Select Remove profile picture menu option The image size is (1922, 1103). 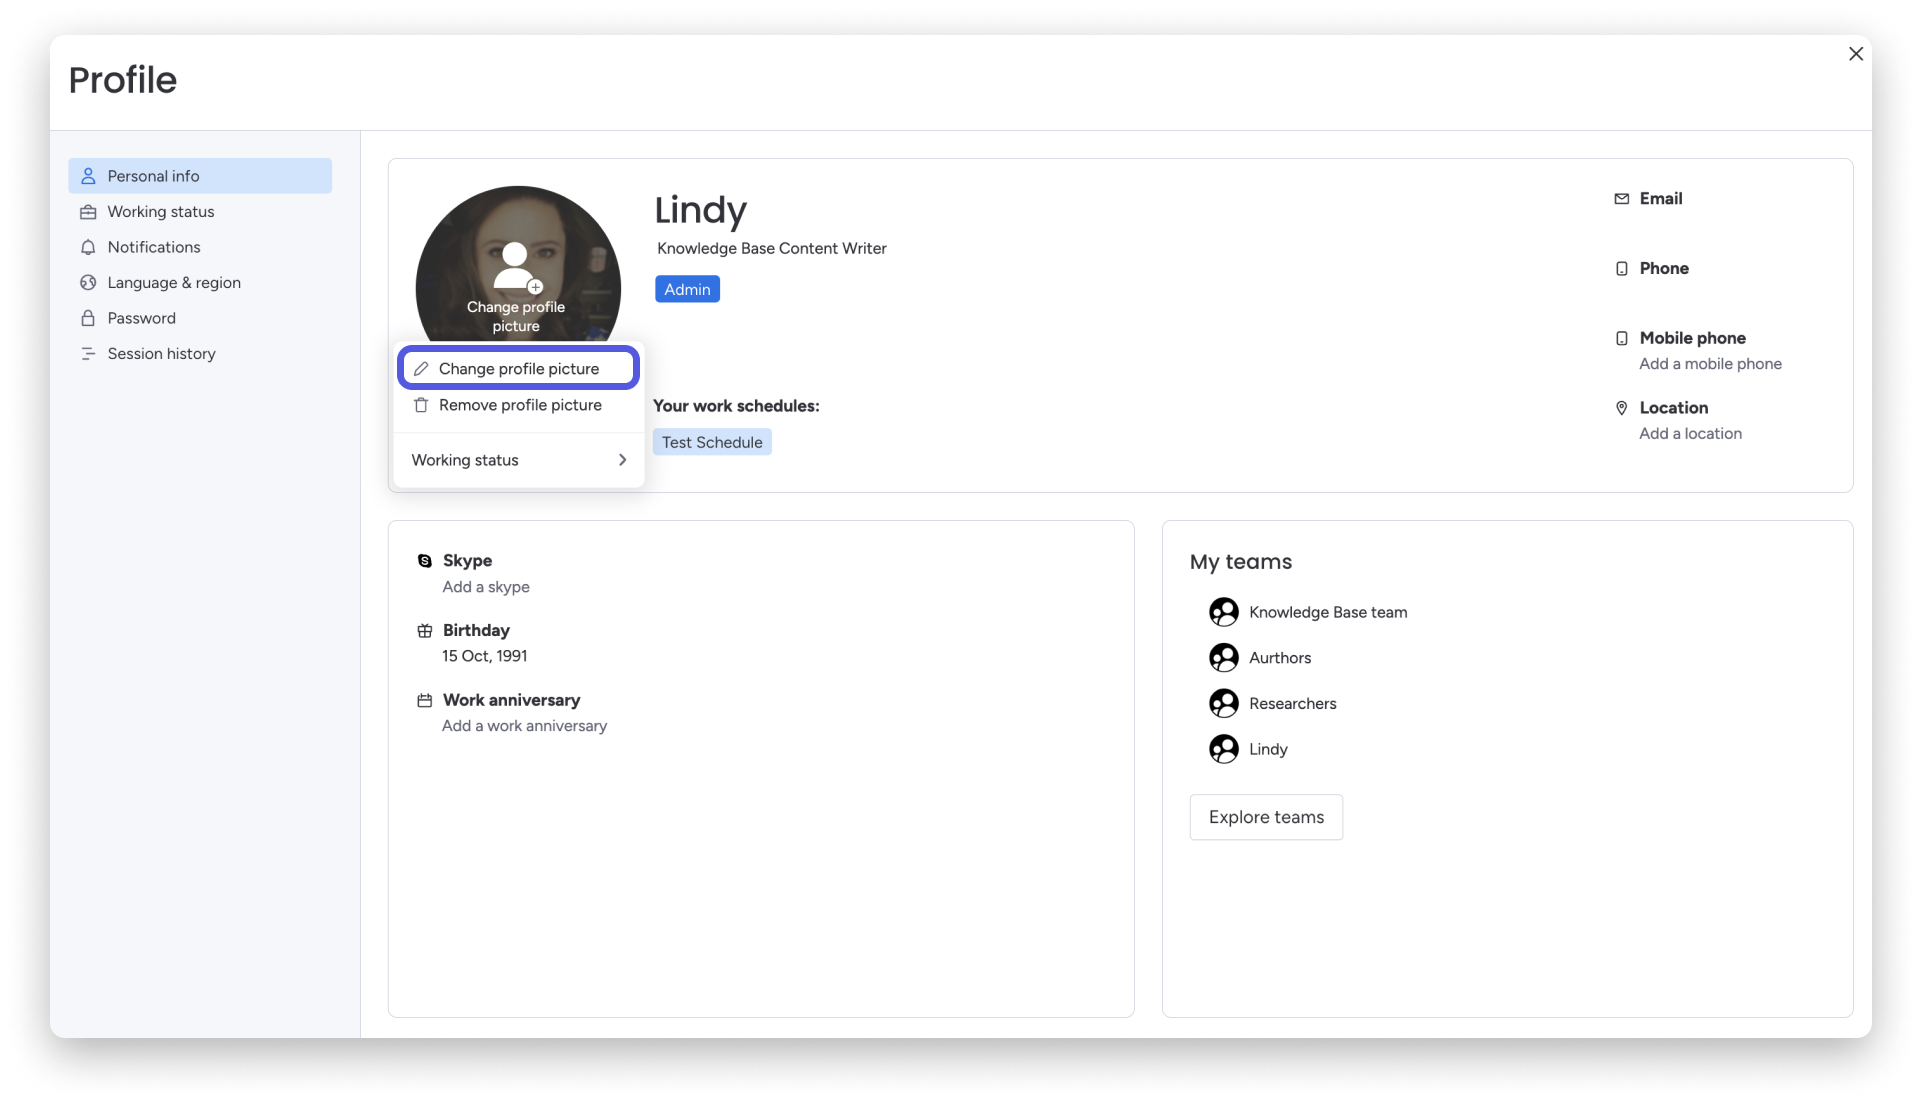point(519,405)
